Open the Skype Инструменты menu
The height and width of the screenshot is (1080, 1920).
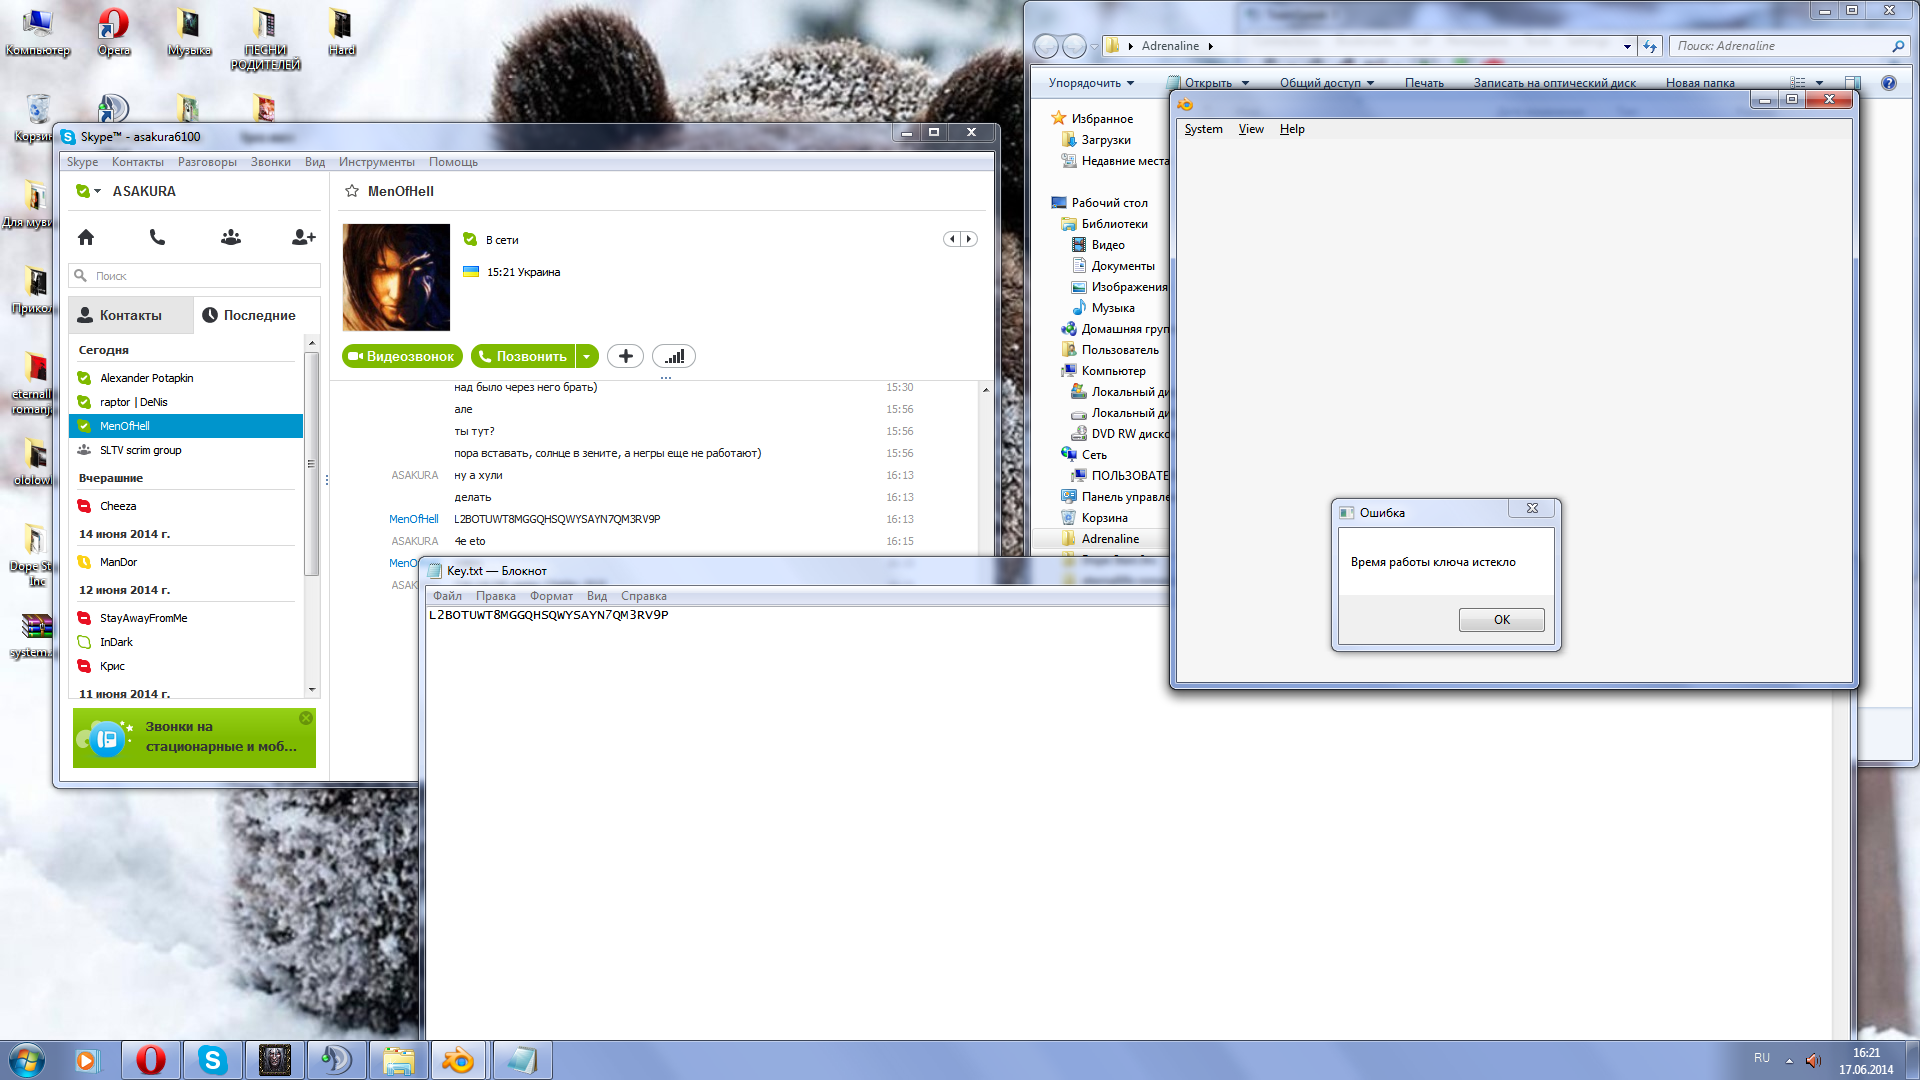pyautogui.click(x=376, y=162)
